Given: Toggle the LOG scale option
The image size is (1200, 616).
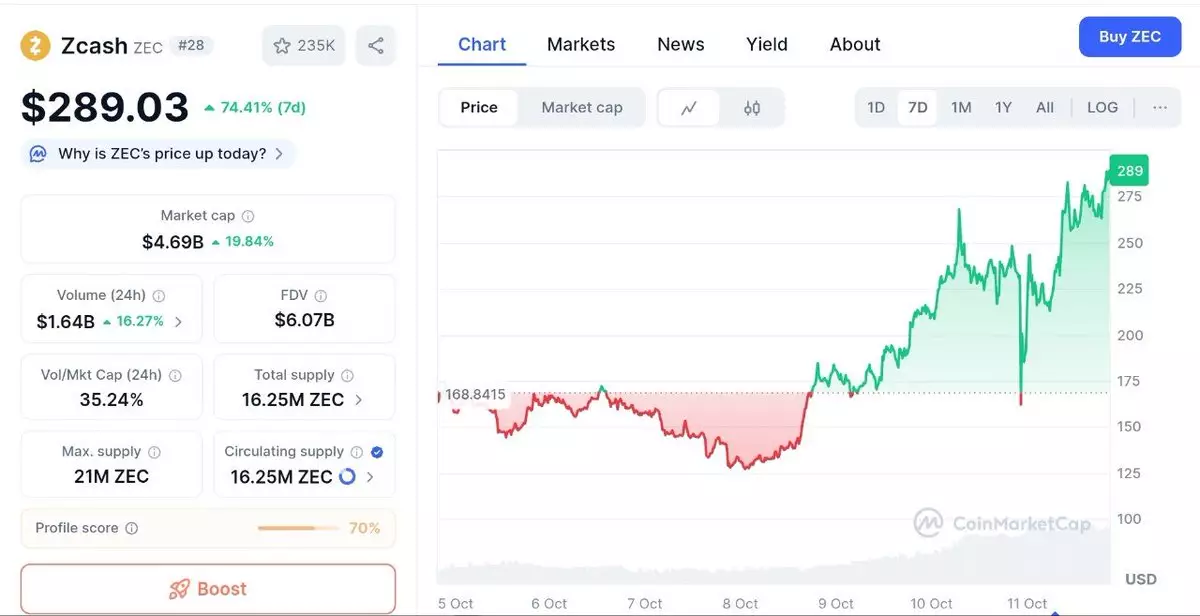Looking at the screenshot, I should 1102,108.
